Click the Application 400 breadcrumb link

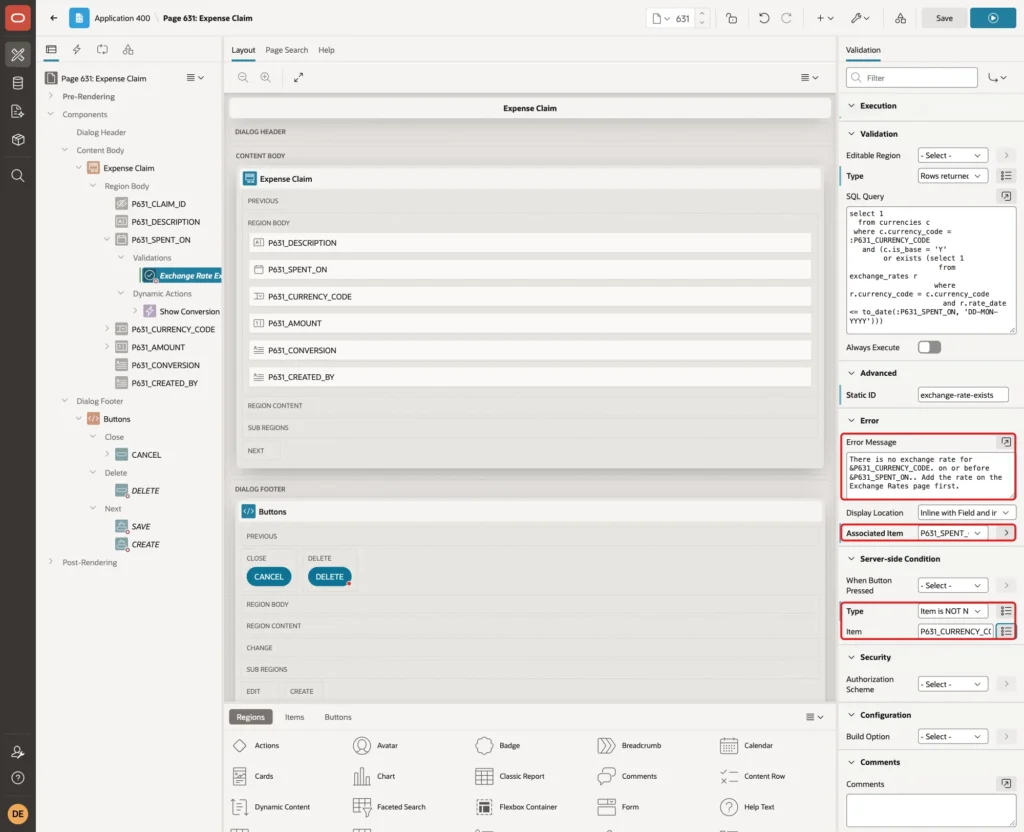coord(122,18)
